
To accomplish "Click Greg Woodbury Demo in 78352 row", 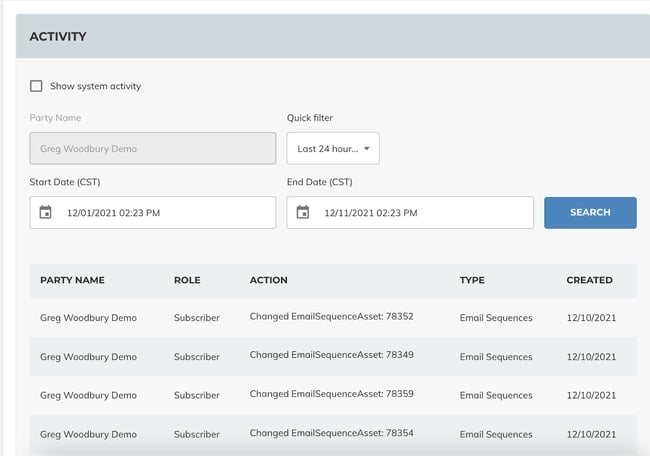I will click(88, 318).
